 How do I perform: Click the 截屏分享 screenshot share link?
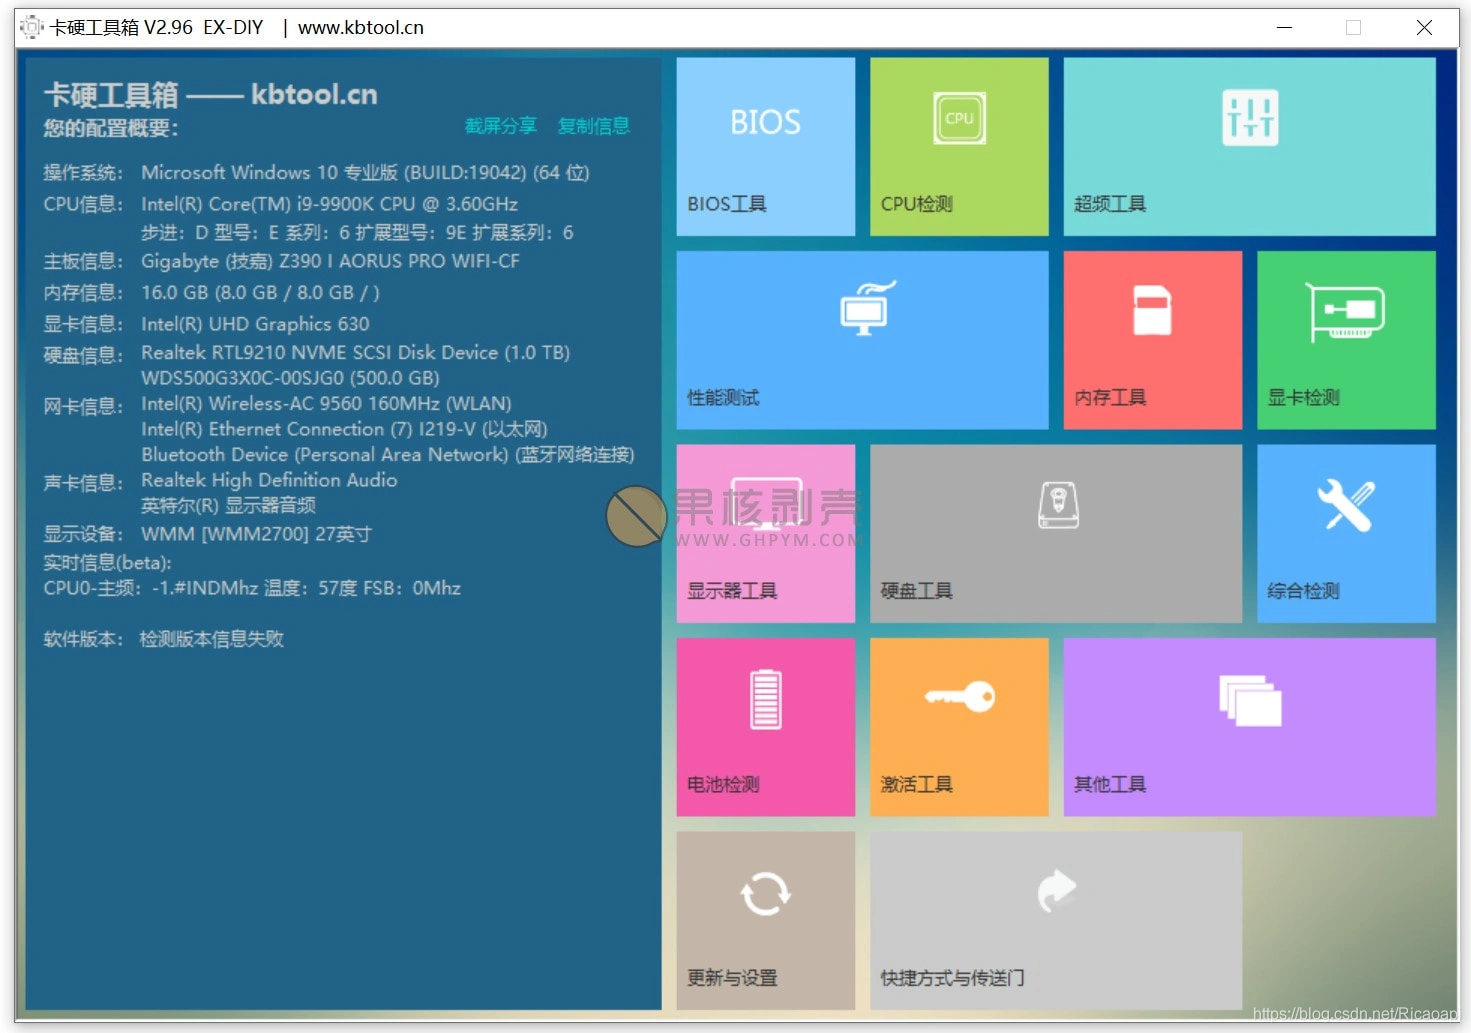tap(501, 126)
